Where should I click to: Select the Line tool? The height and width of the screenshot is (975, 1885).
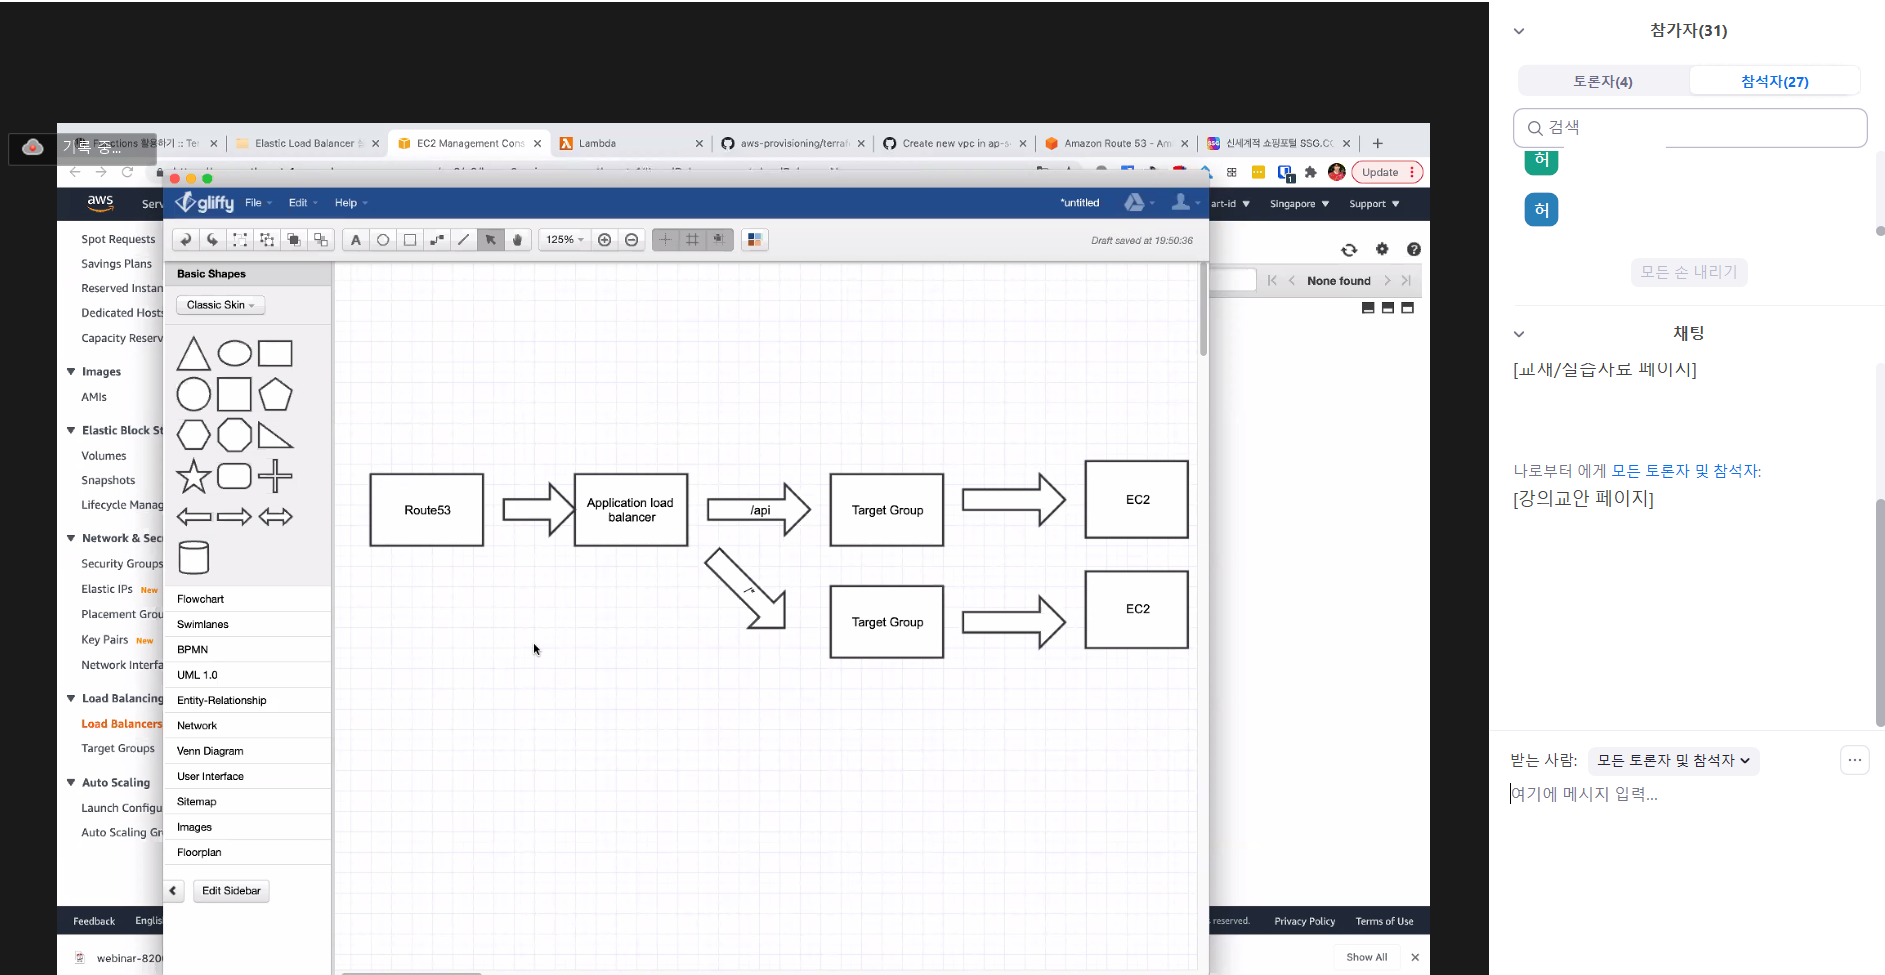[463, 240]
